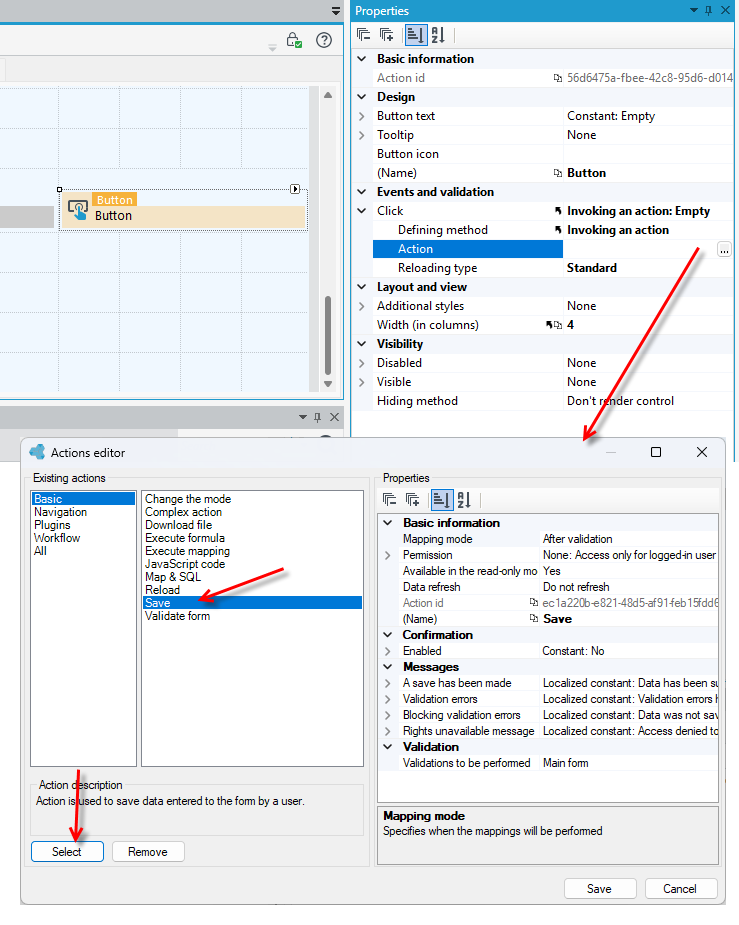Click the Save button in Actions editor footer
This screenshot has width=739, height=925.
600,888
